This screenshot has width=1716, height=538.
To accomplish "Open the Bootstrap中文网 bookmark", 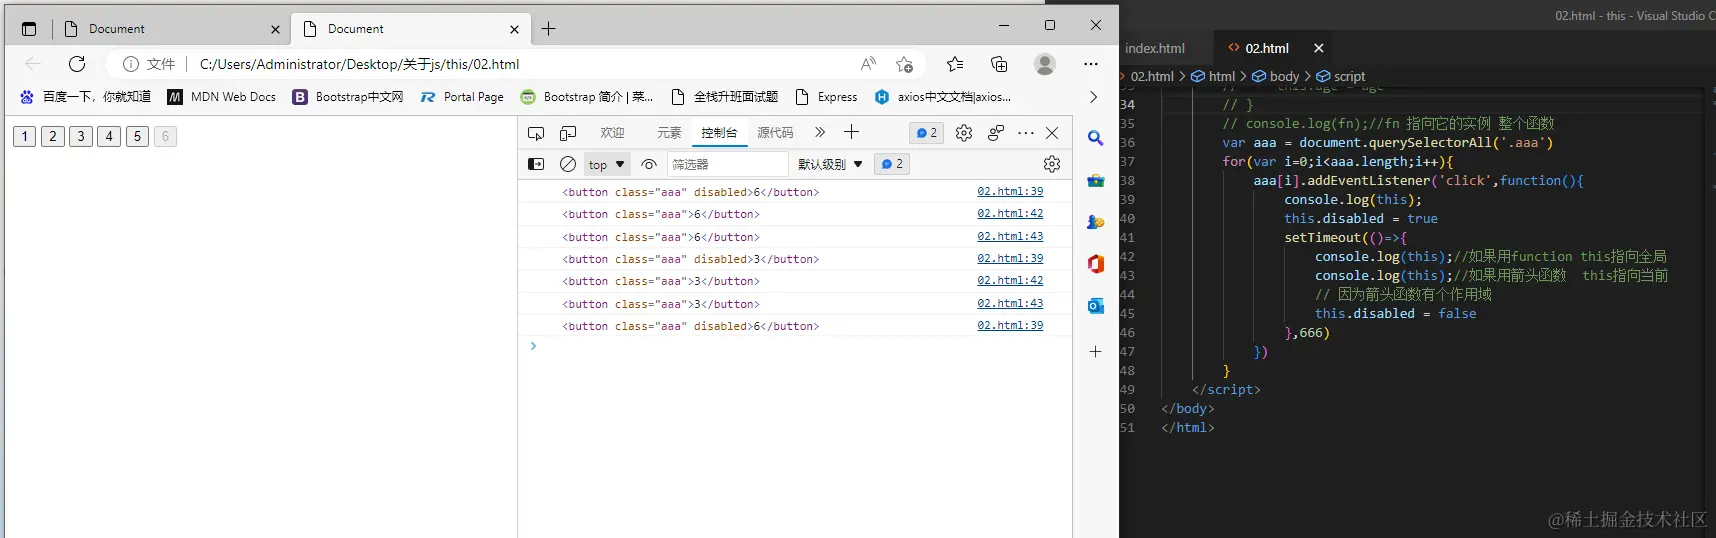I will pos(348,97).
